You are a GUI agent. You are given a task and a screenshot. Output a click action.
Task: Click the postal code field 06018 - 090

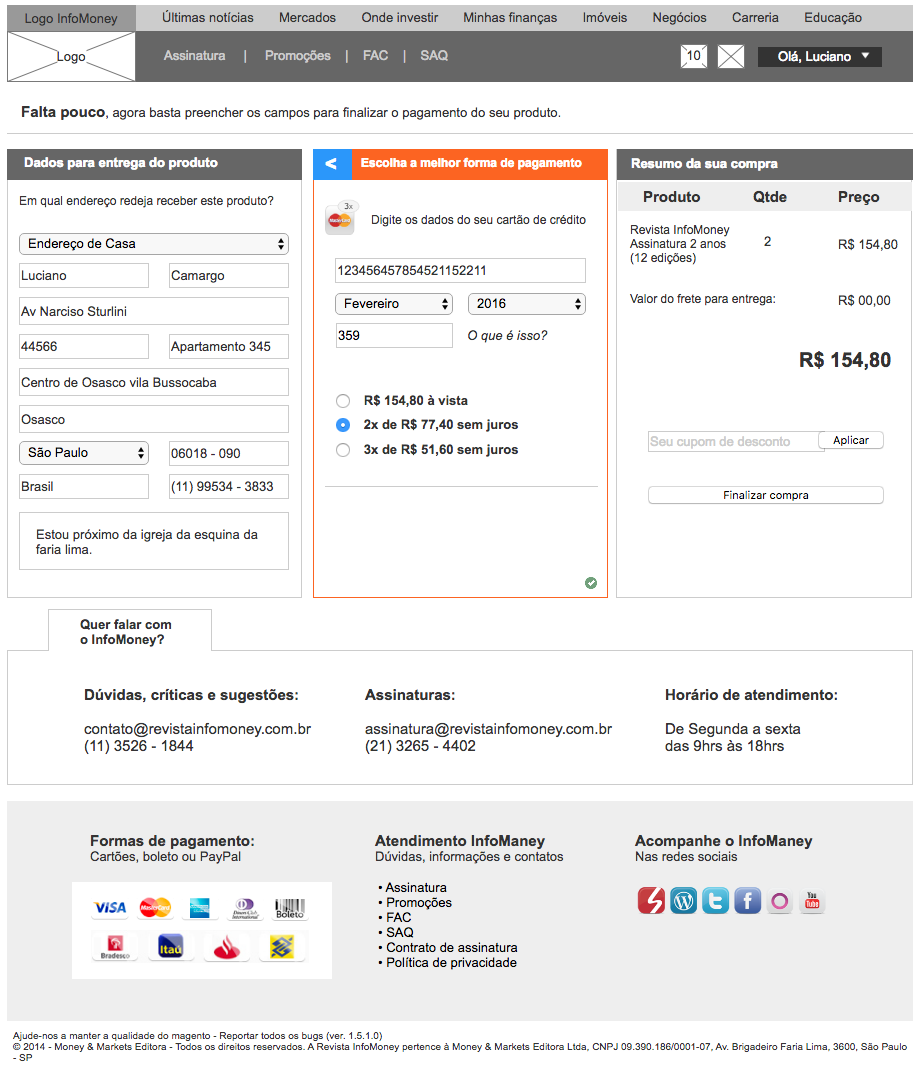(x=229, y=453)
